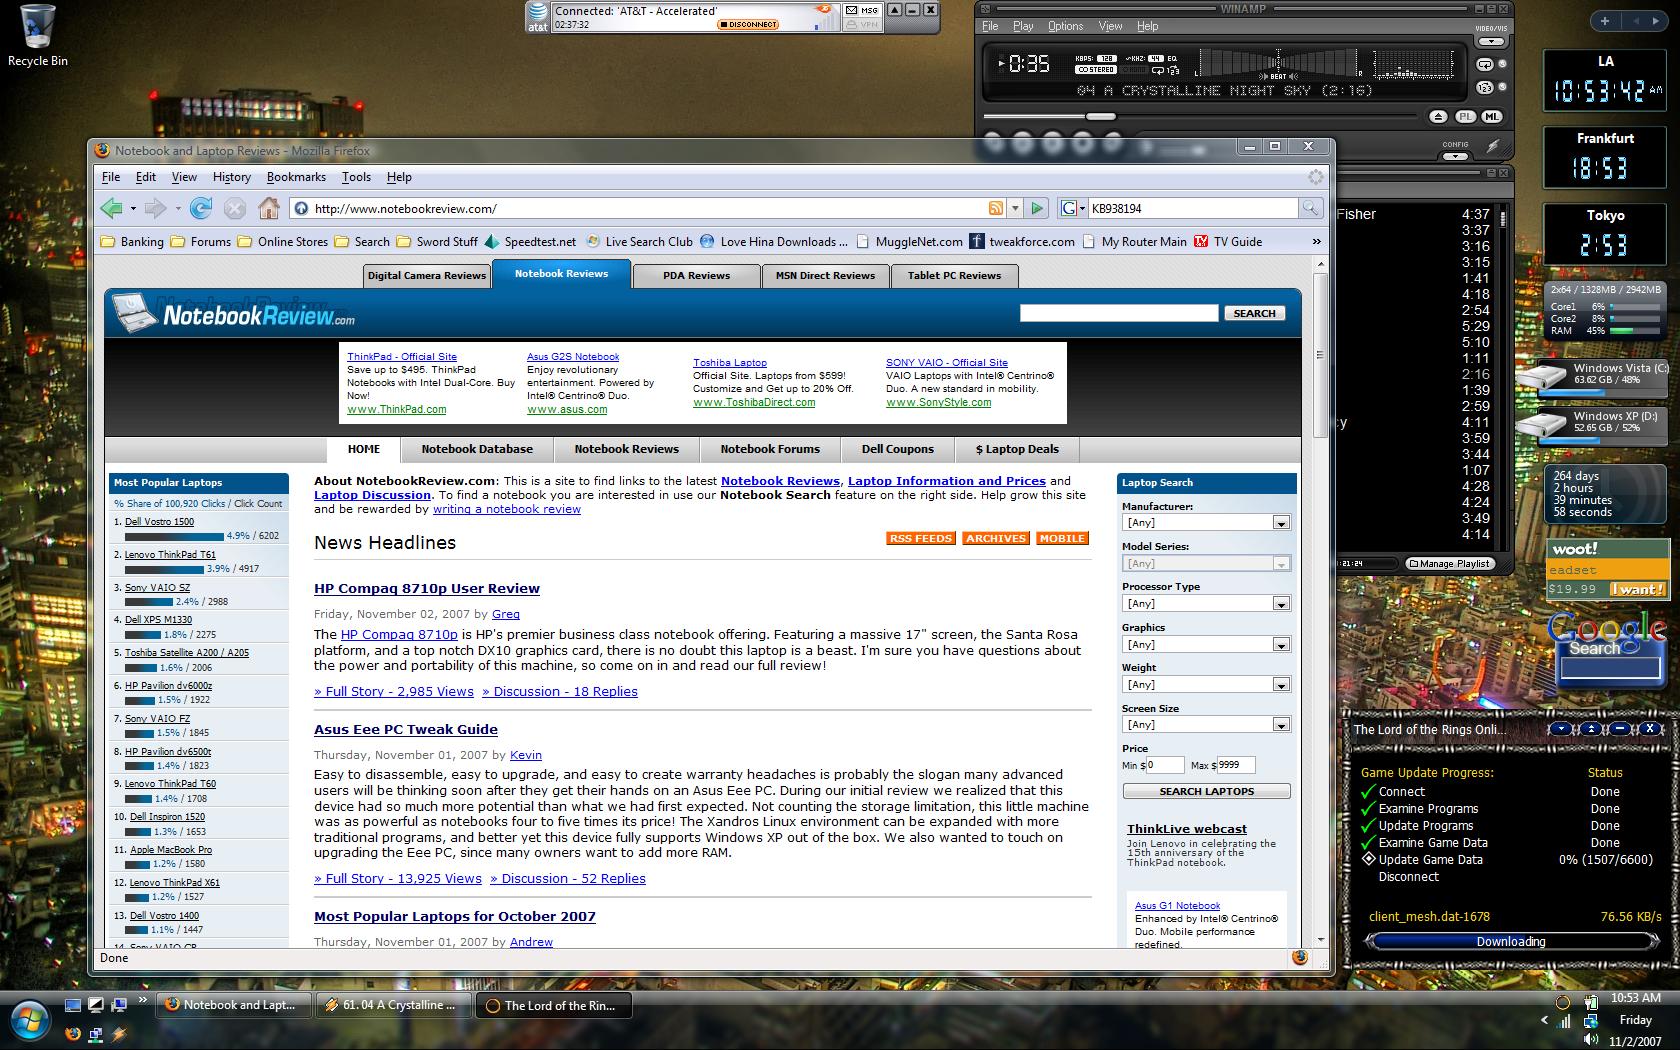Click the woot 'I want!' button
Viewport: 1680px width, 1050px height.
[x=1638, y=589]
